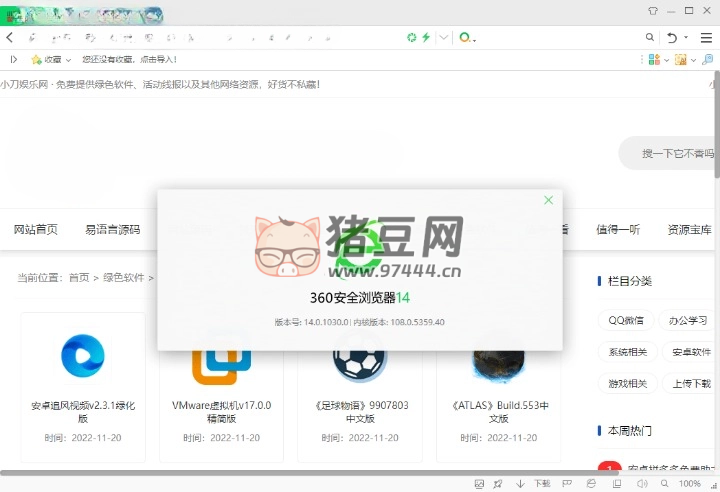Viewport: 720px width, 492px height.
Task: Click the search magnifier in the address bar
Action: pyautogui.click(x=650, y=37)
